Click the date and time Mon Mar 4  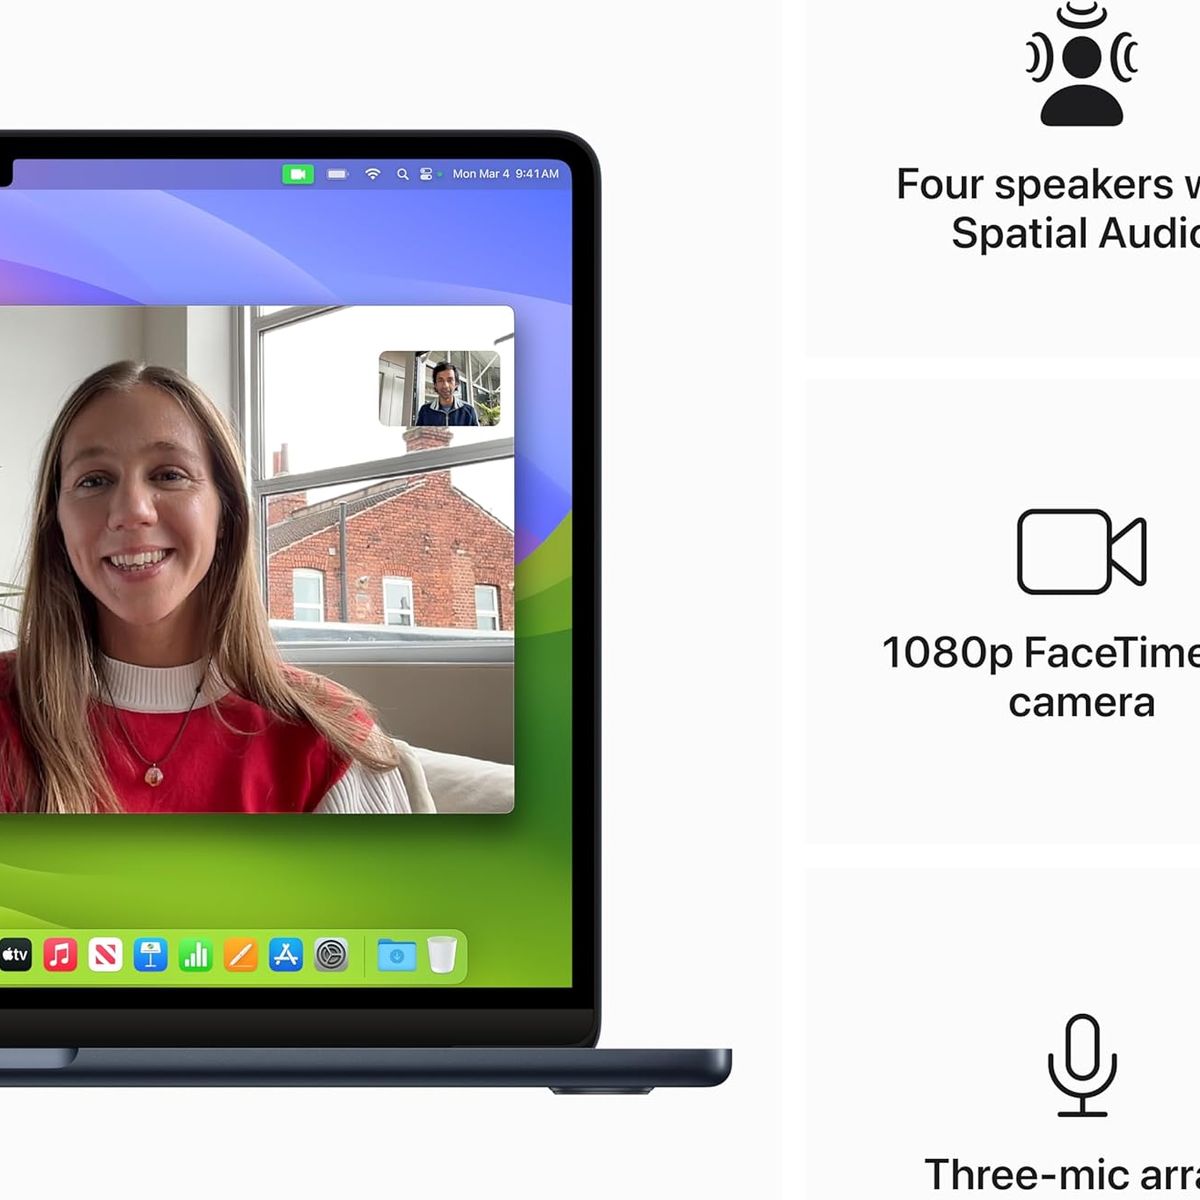[x=505, y=174]
